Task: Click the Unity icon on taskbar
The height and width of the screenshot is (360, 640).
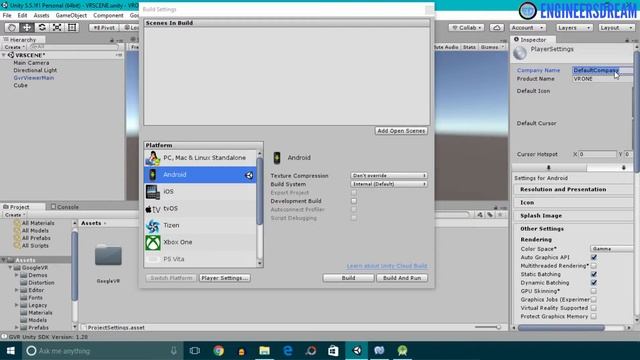Action: coord(357,351)
